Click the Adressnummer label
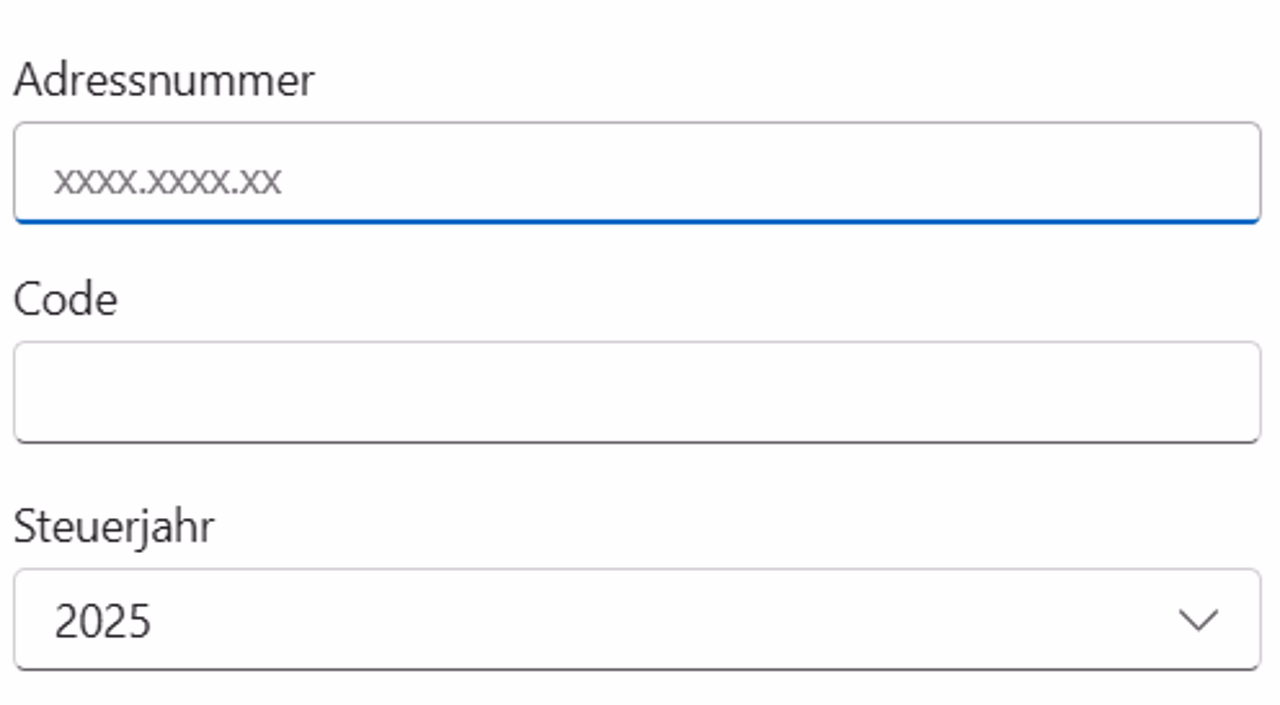 tap(164, 80)
